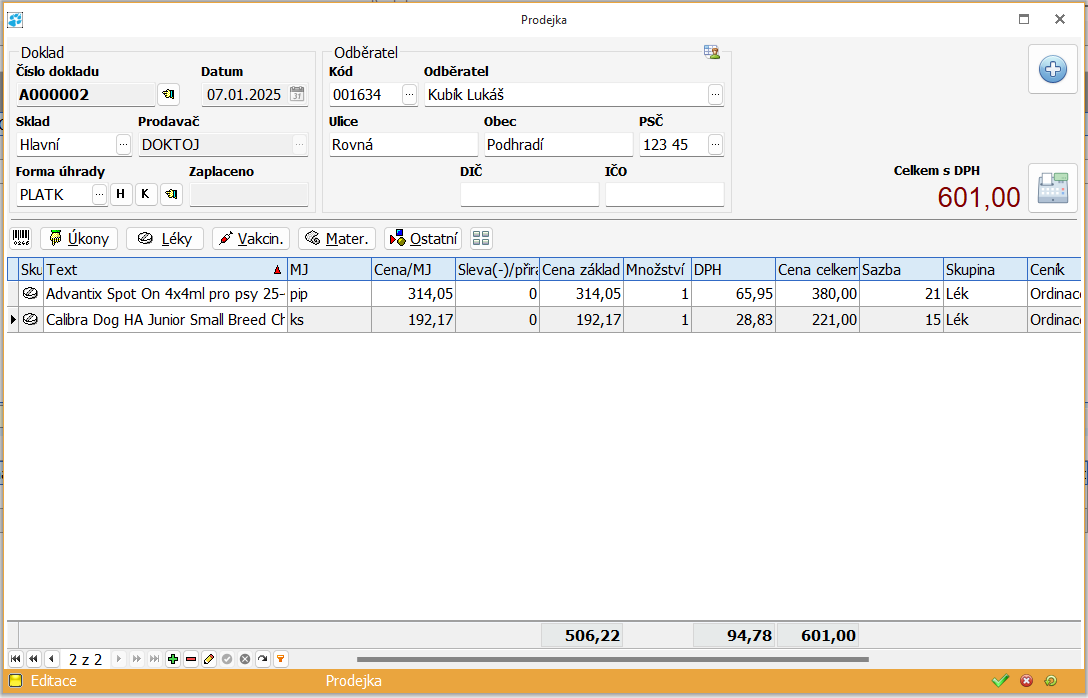Viewport: 1088px width, 698px height.
Task: Go to the next record
Action: tap(119, 659)
